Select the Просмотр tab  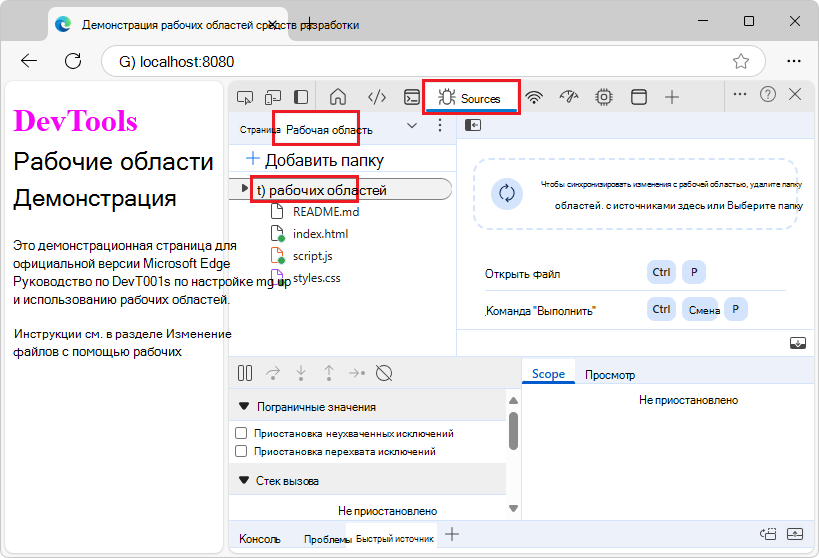[x=610, y=375]
